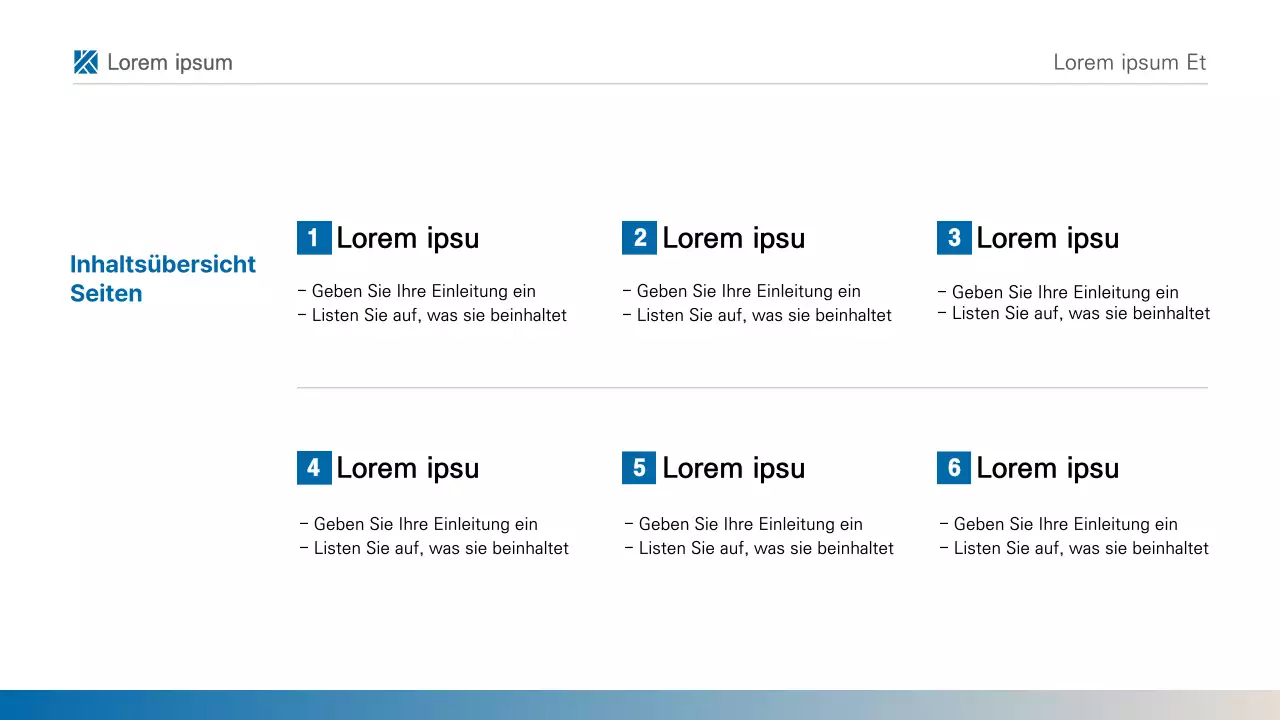Select the 'Lorem ipsu' heading beside badge 6
Viewport: 1280px width, 720px height.
[x=1047, y=468]
